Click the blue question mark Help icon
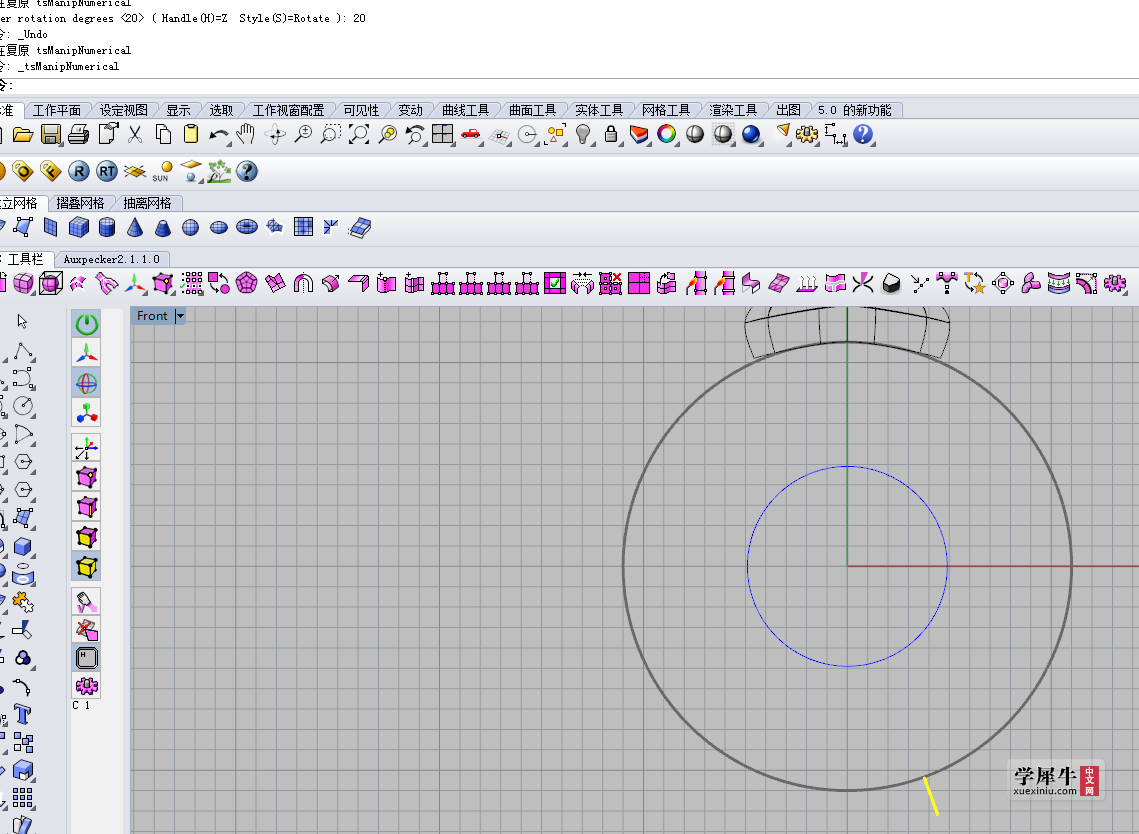 (x=863, y=134)
